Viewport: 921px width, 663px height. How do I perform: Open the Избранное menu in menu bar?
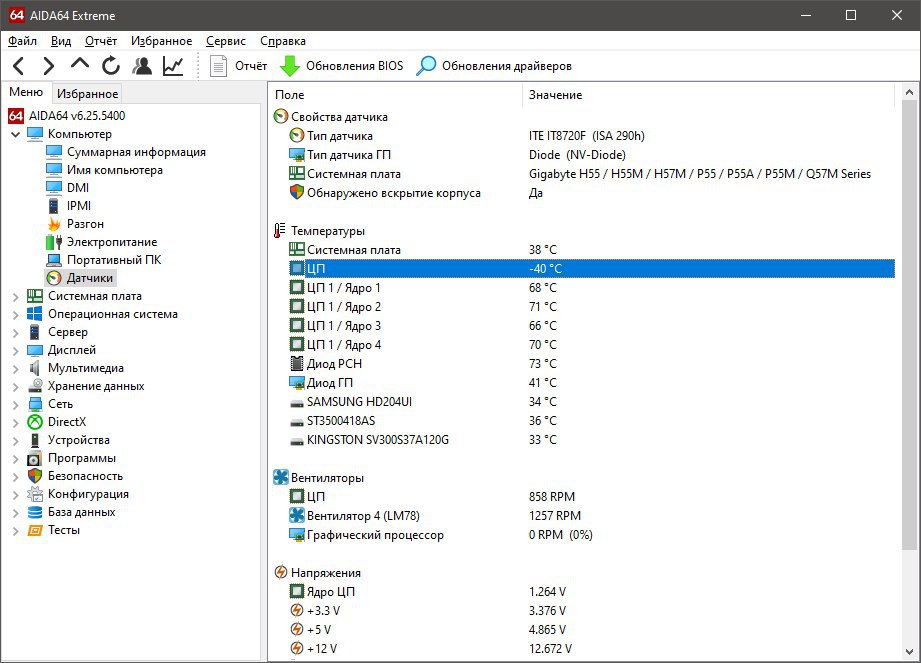162,41
